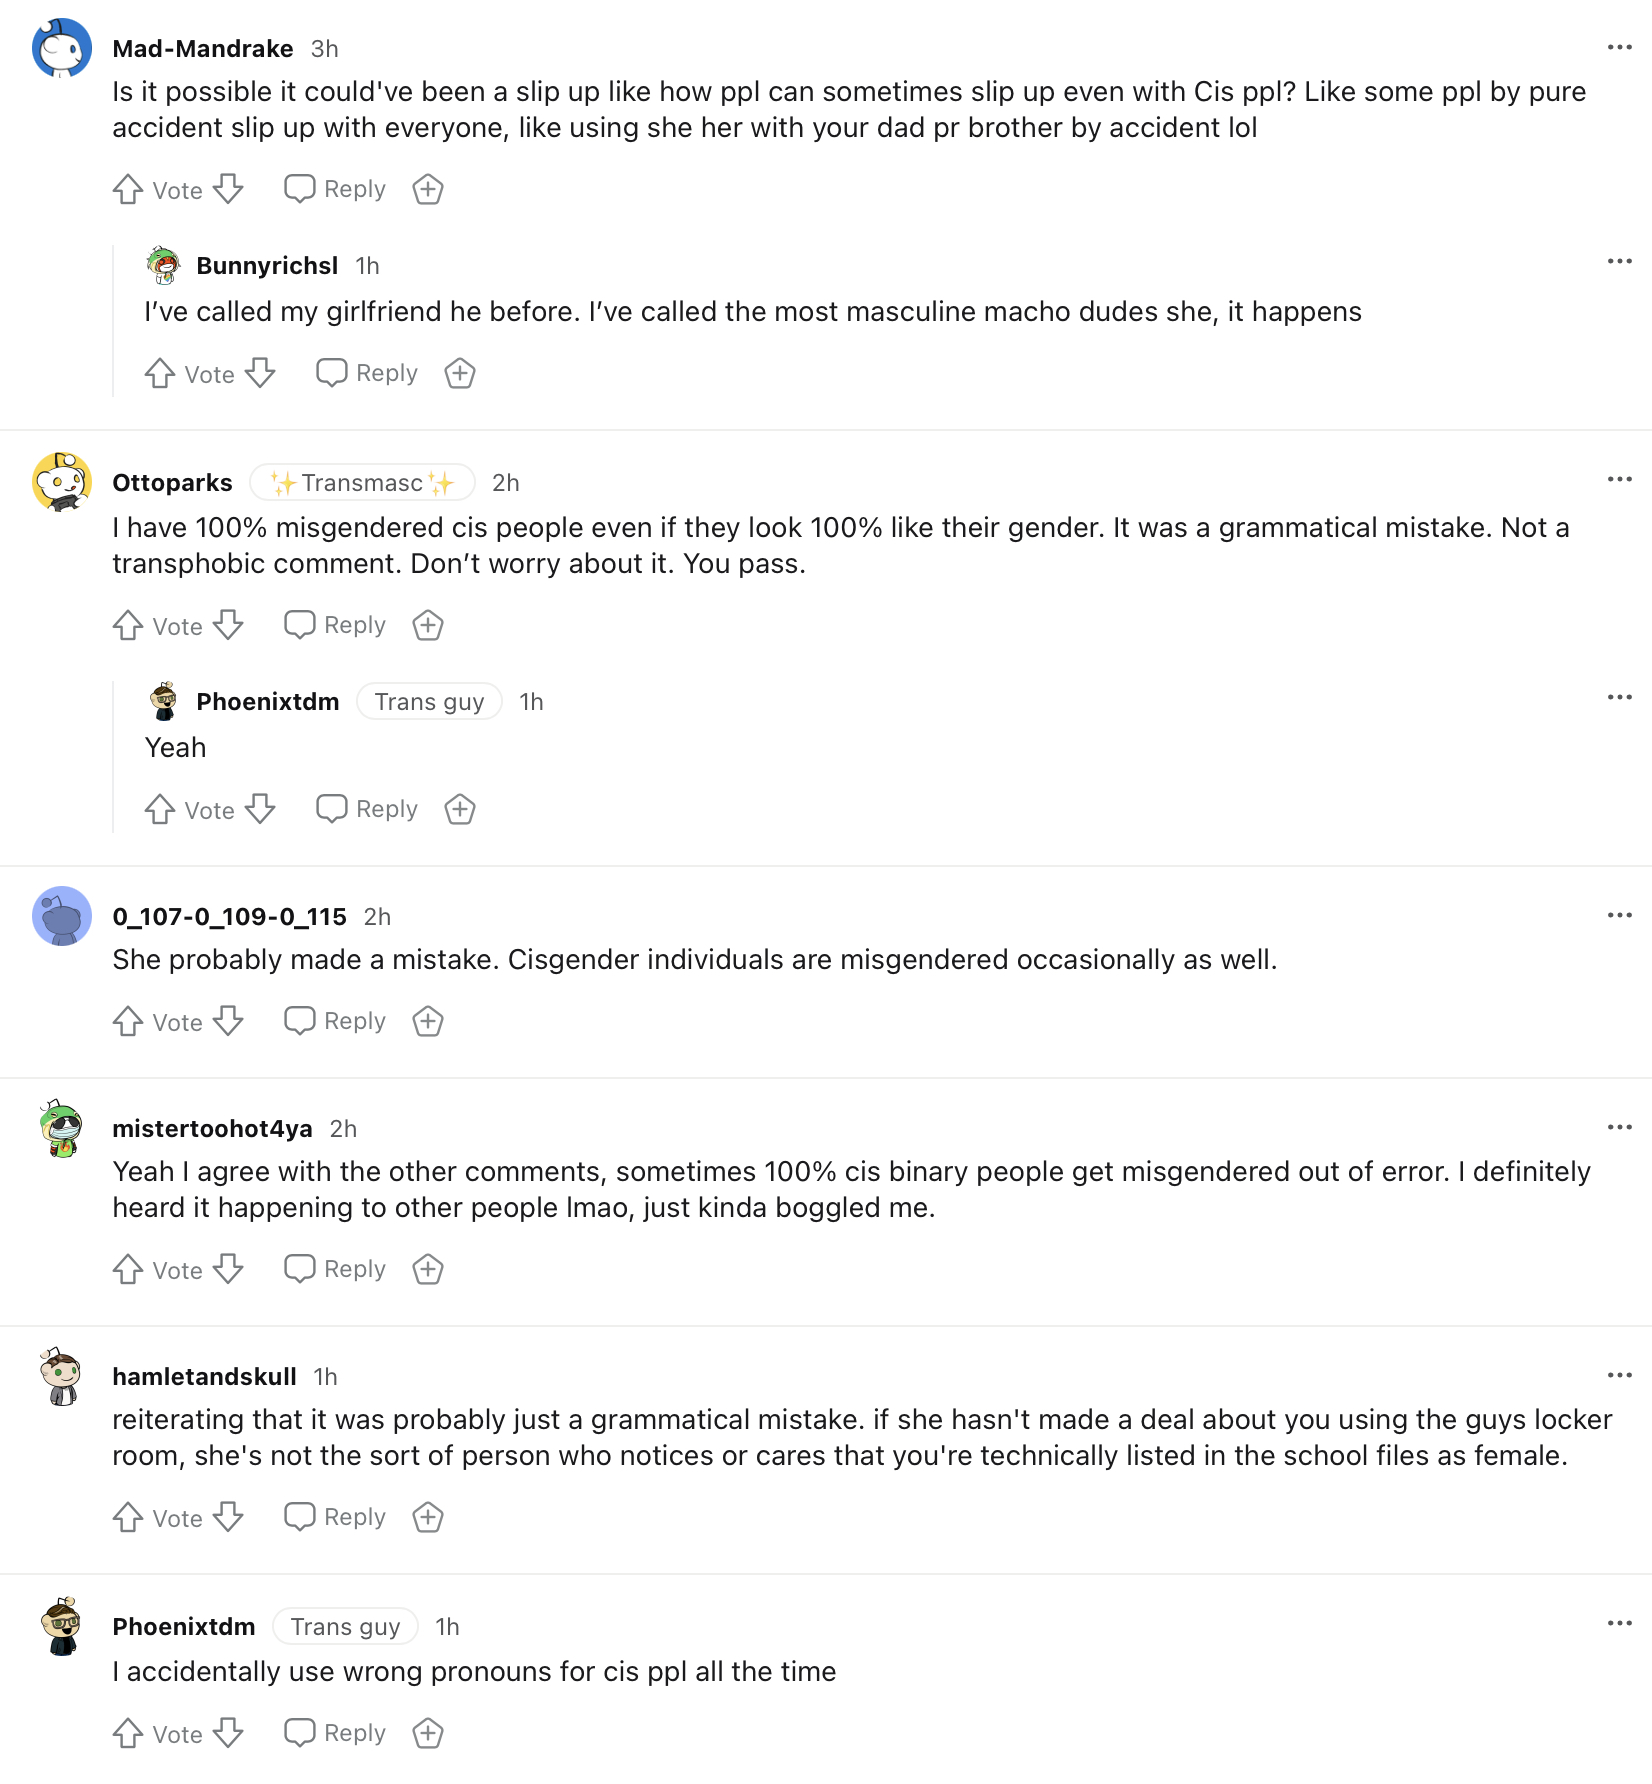
Task: Open more options menu for Bunnyrichsl's reply
Action: pos(1619,262)
